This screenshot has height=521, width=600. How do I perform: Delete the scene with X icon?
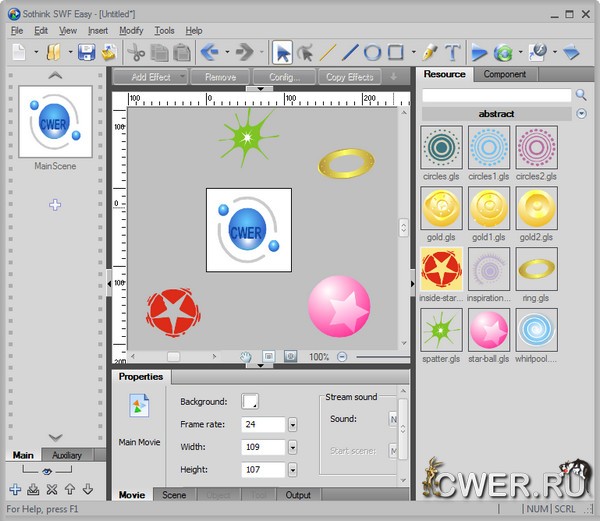click(x=51, y=489)
